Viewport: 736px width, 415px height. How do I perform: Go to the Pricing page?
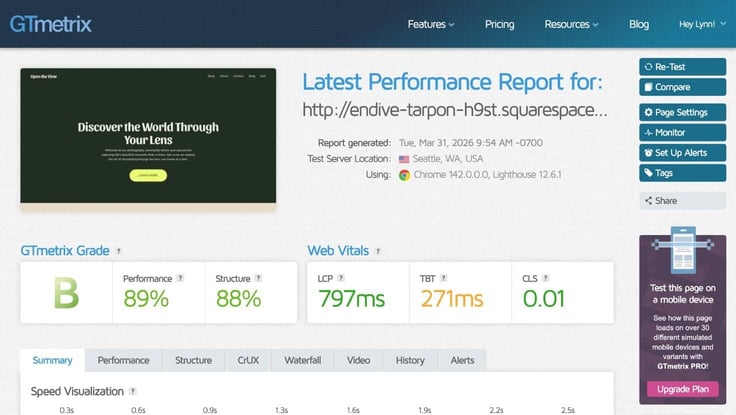pos(499,24)
